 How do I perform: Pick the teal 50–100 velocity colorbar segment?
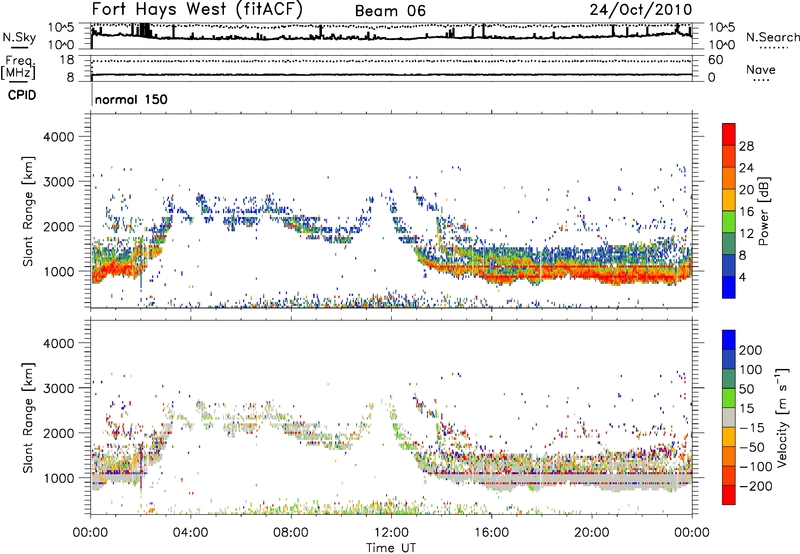click(x=729, y=379)
